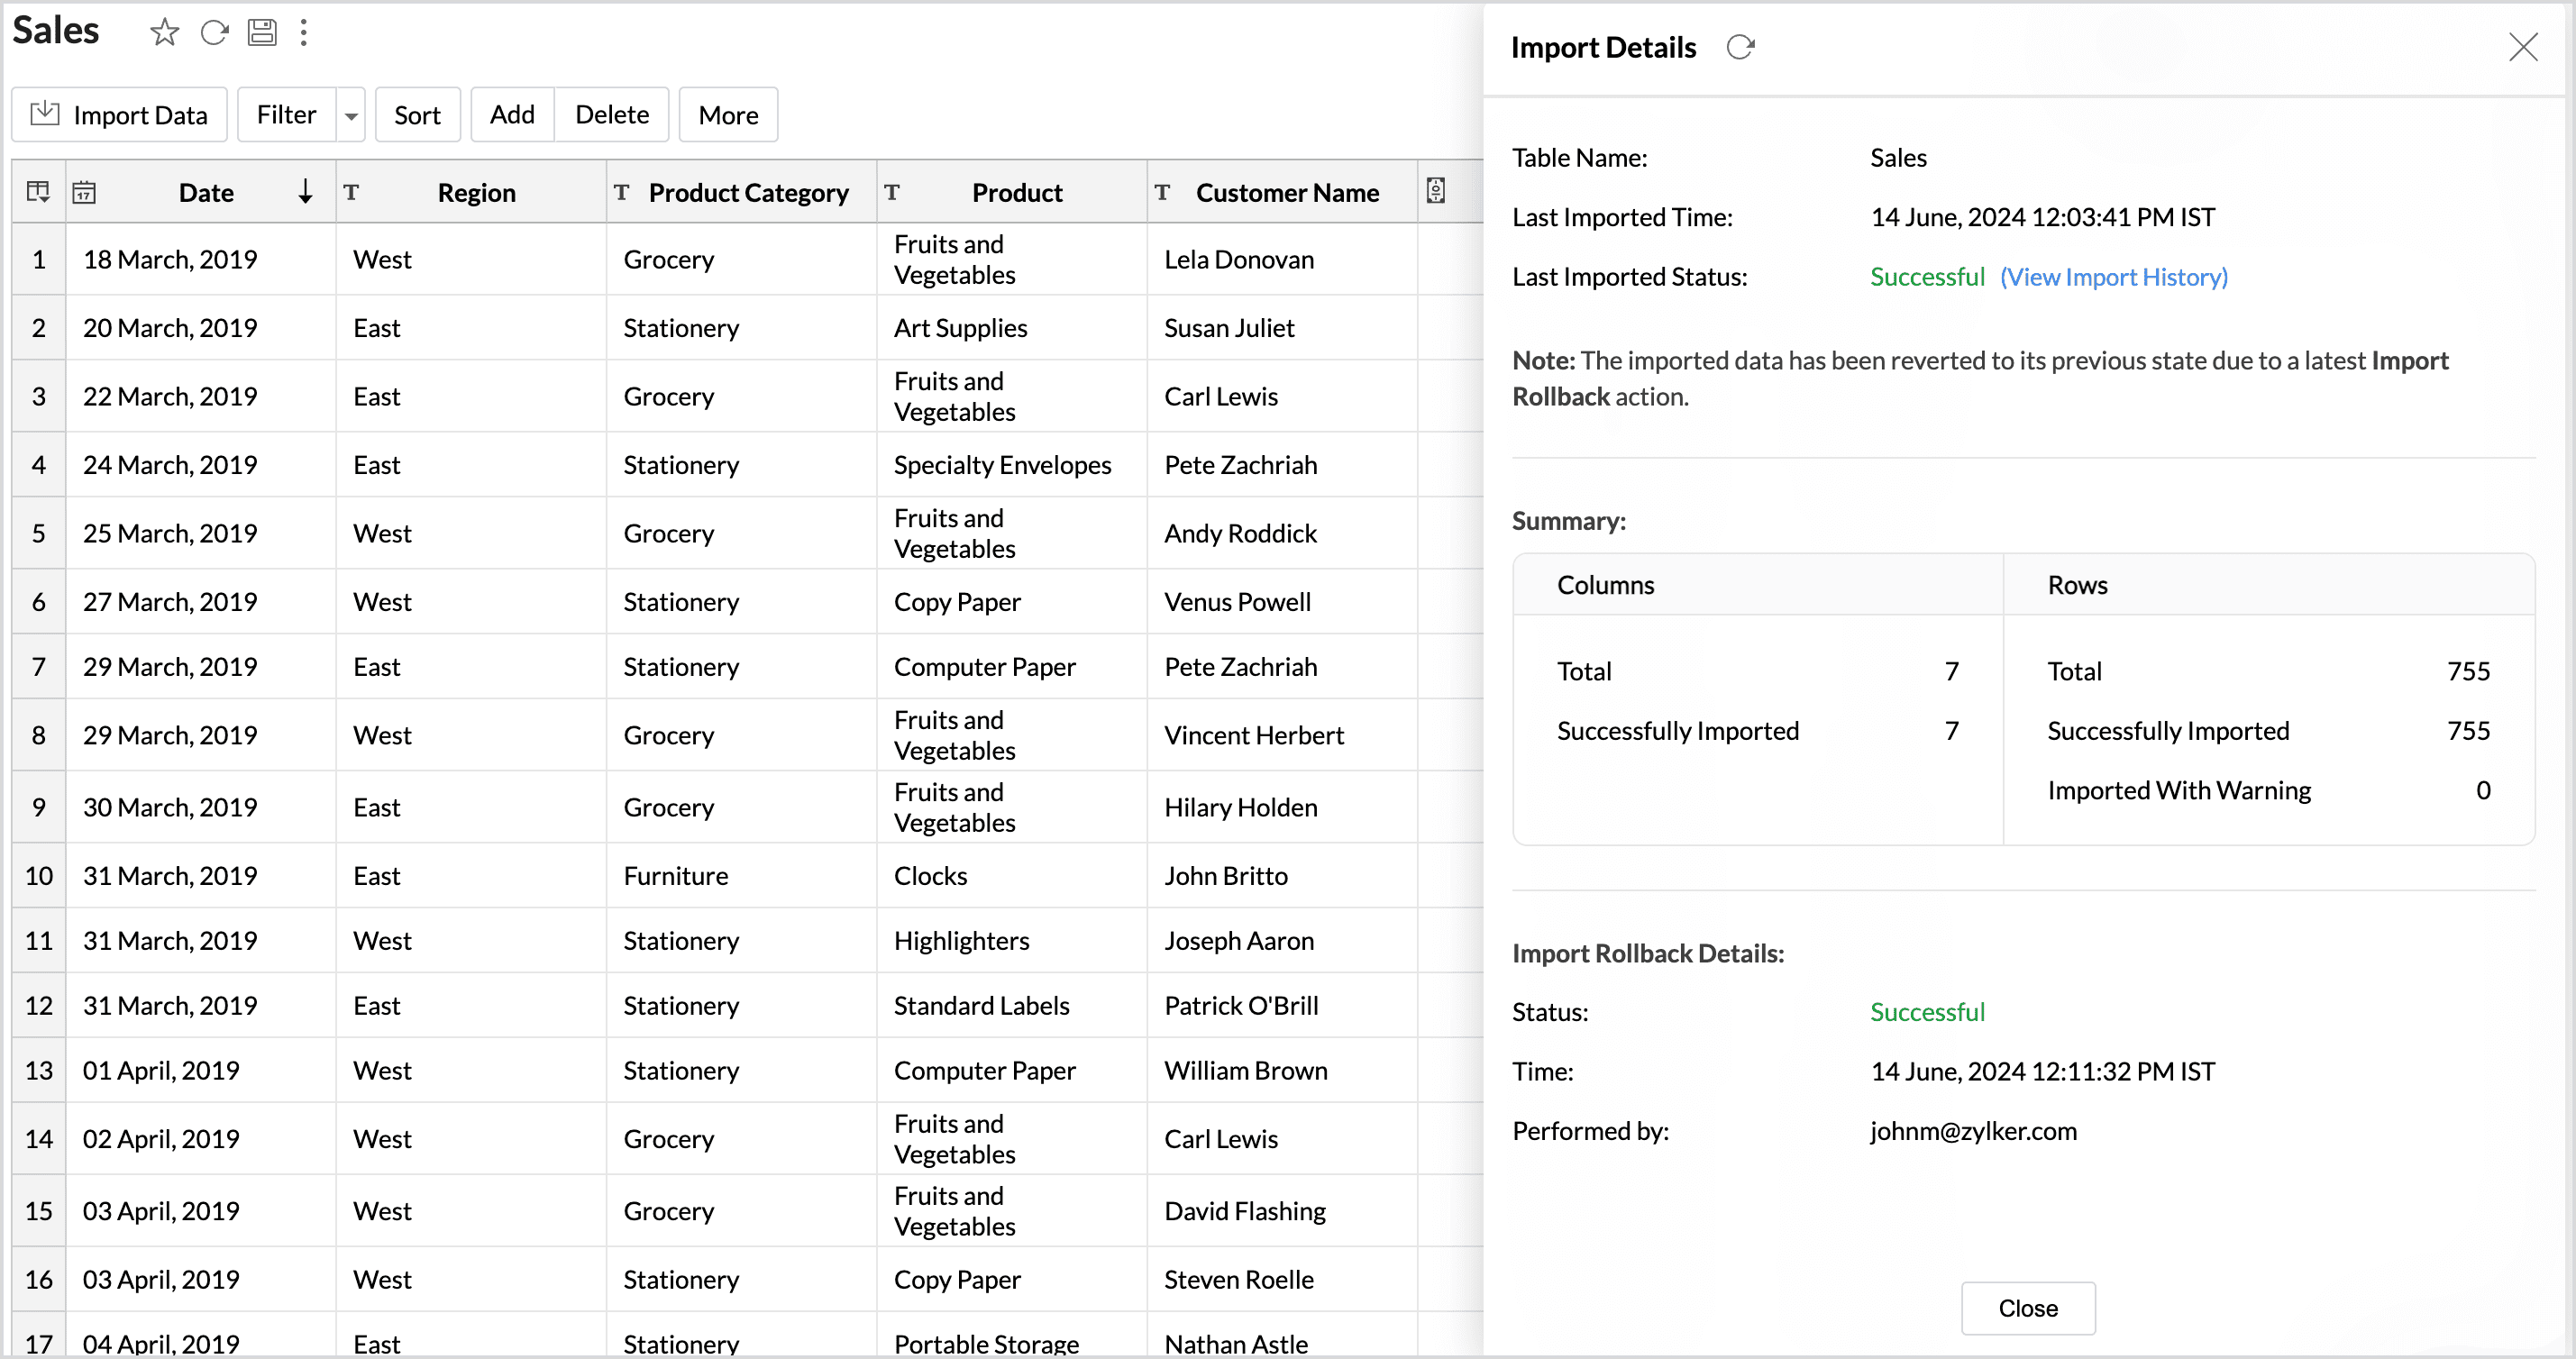Refresh the Import Details panel
Screen dimensions: 2576x1359
pyautogui.click(x=1741, y=47)
